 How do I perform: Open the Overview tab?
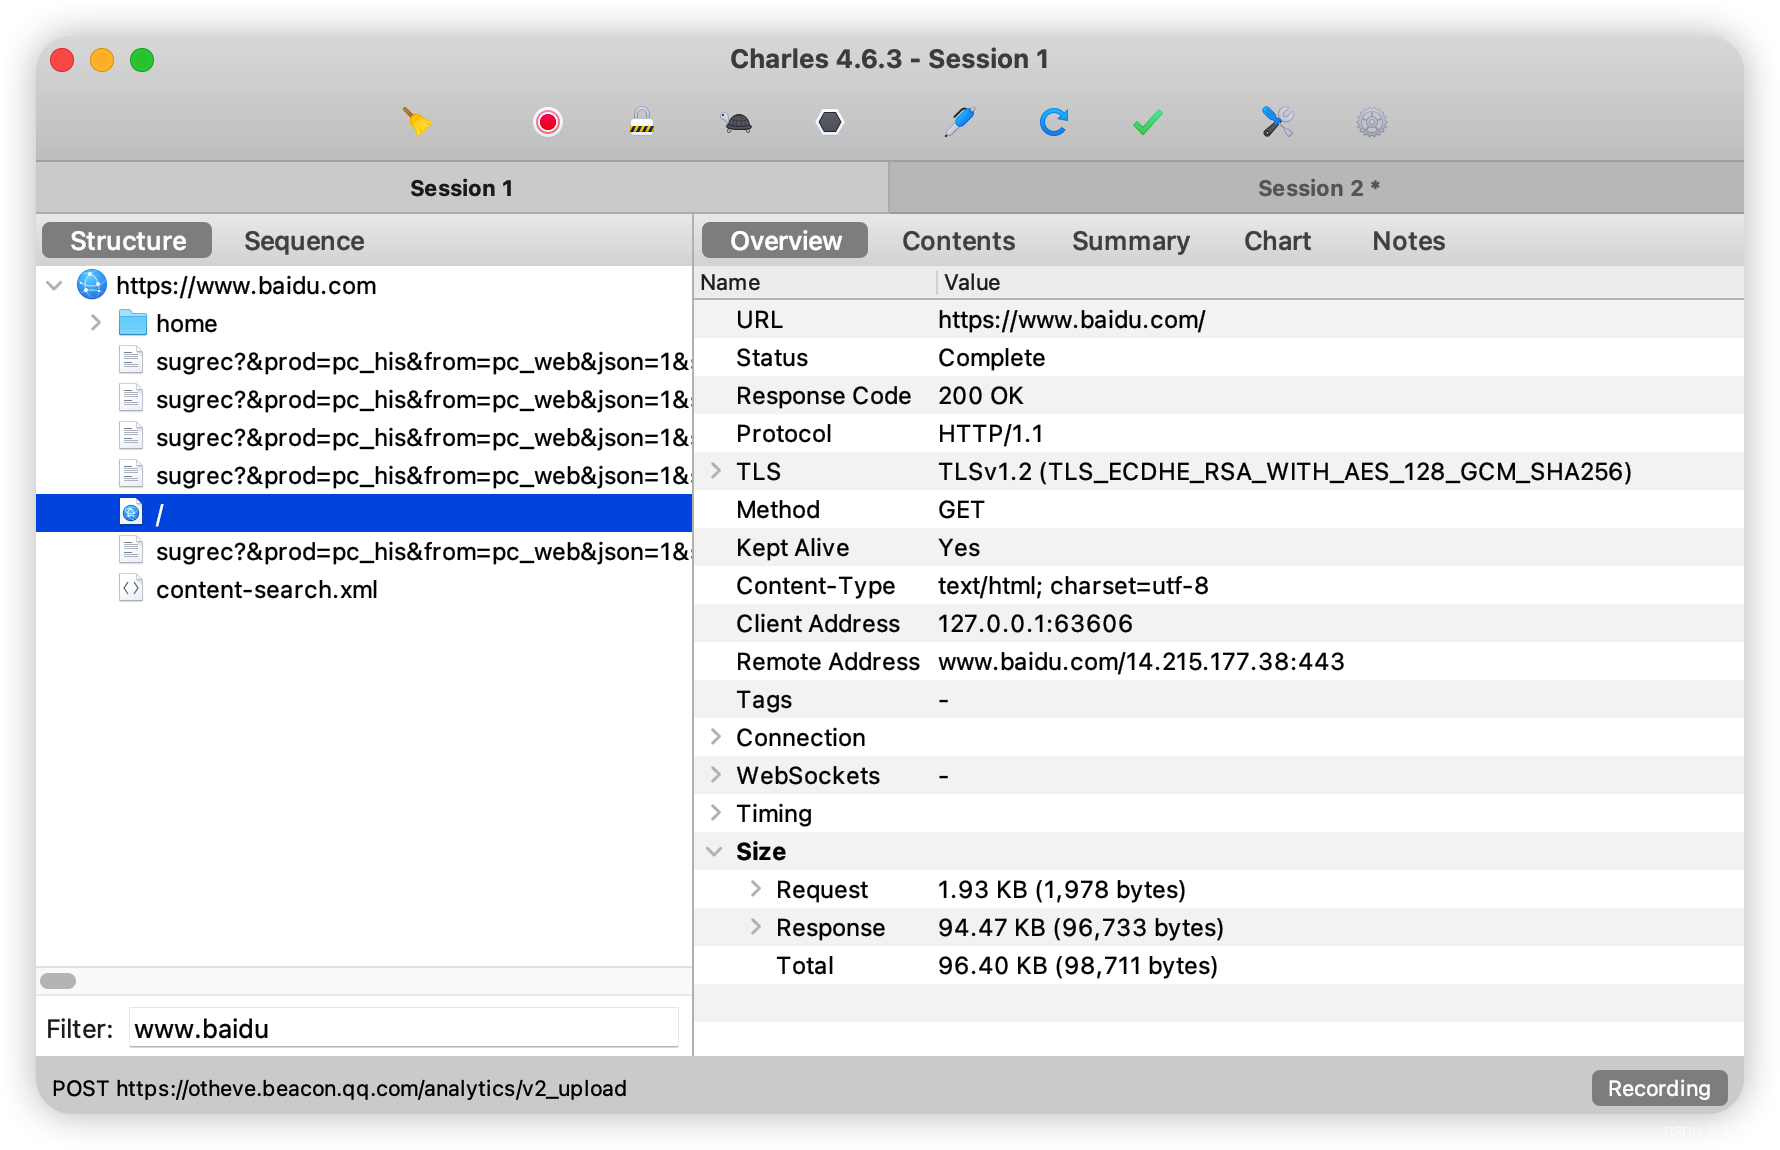click(785, 241)
